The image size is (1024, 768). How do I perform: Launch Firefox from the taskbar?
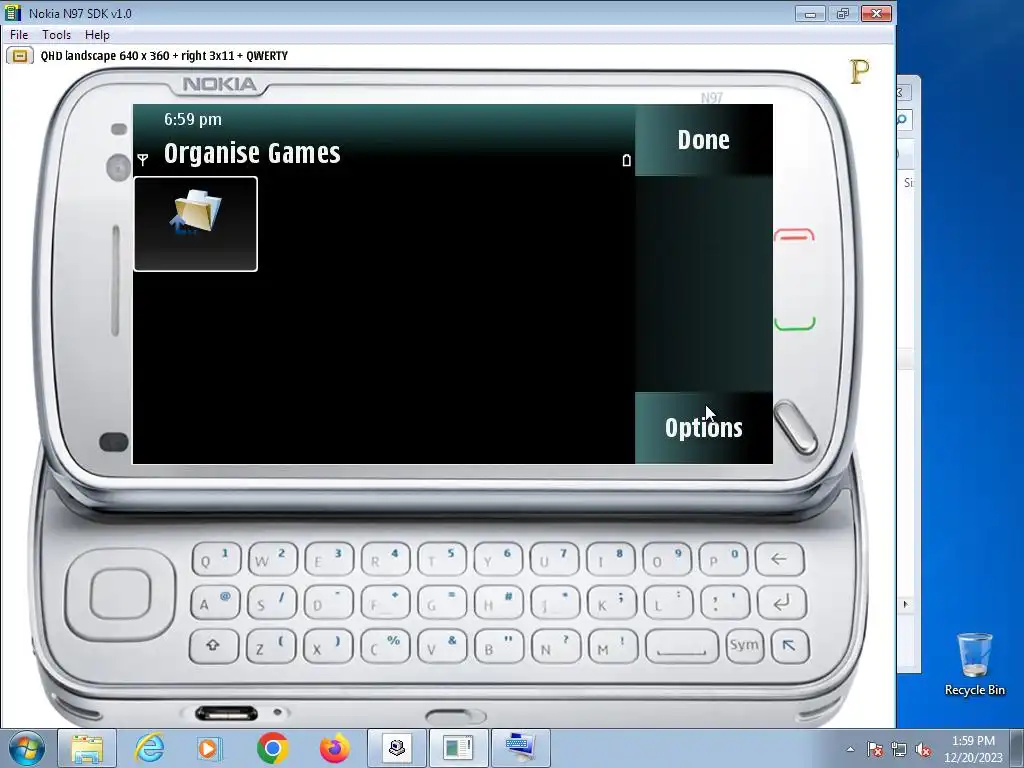[334, 748]
